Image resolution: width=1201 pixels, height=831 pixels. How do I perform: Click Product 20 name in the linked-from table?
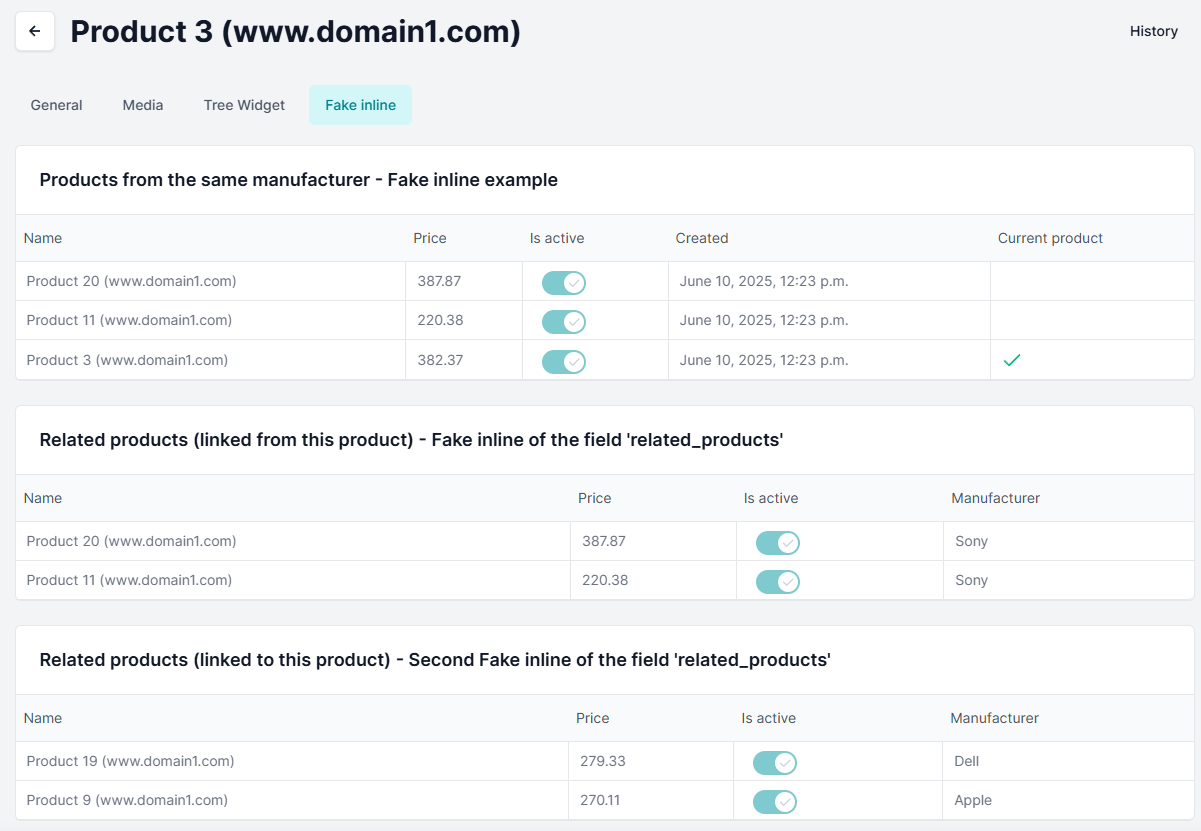click(131, 541)
